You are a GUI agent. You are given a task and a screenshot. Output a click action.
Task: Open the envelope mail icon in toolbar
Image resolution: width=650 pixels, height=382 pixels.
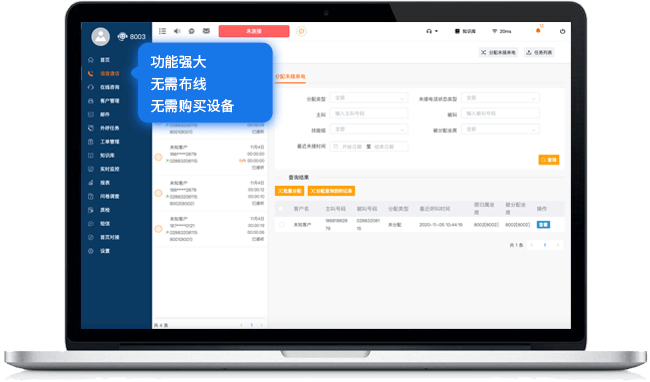(206, 31)
